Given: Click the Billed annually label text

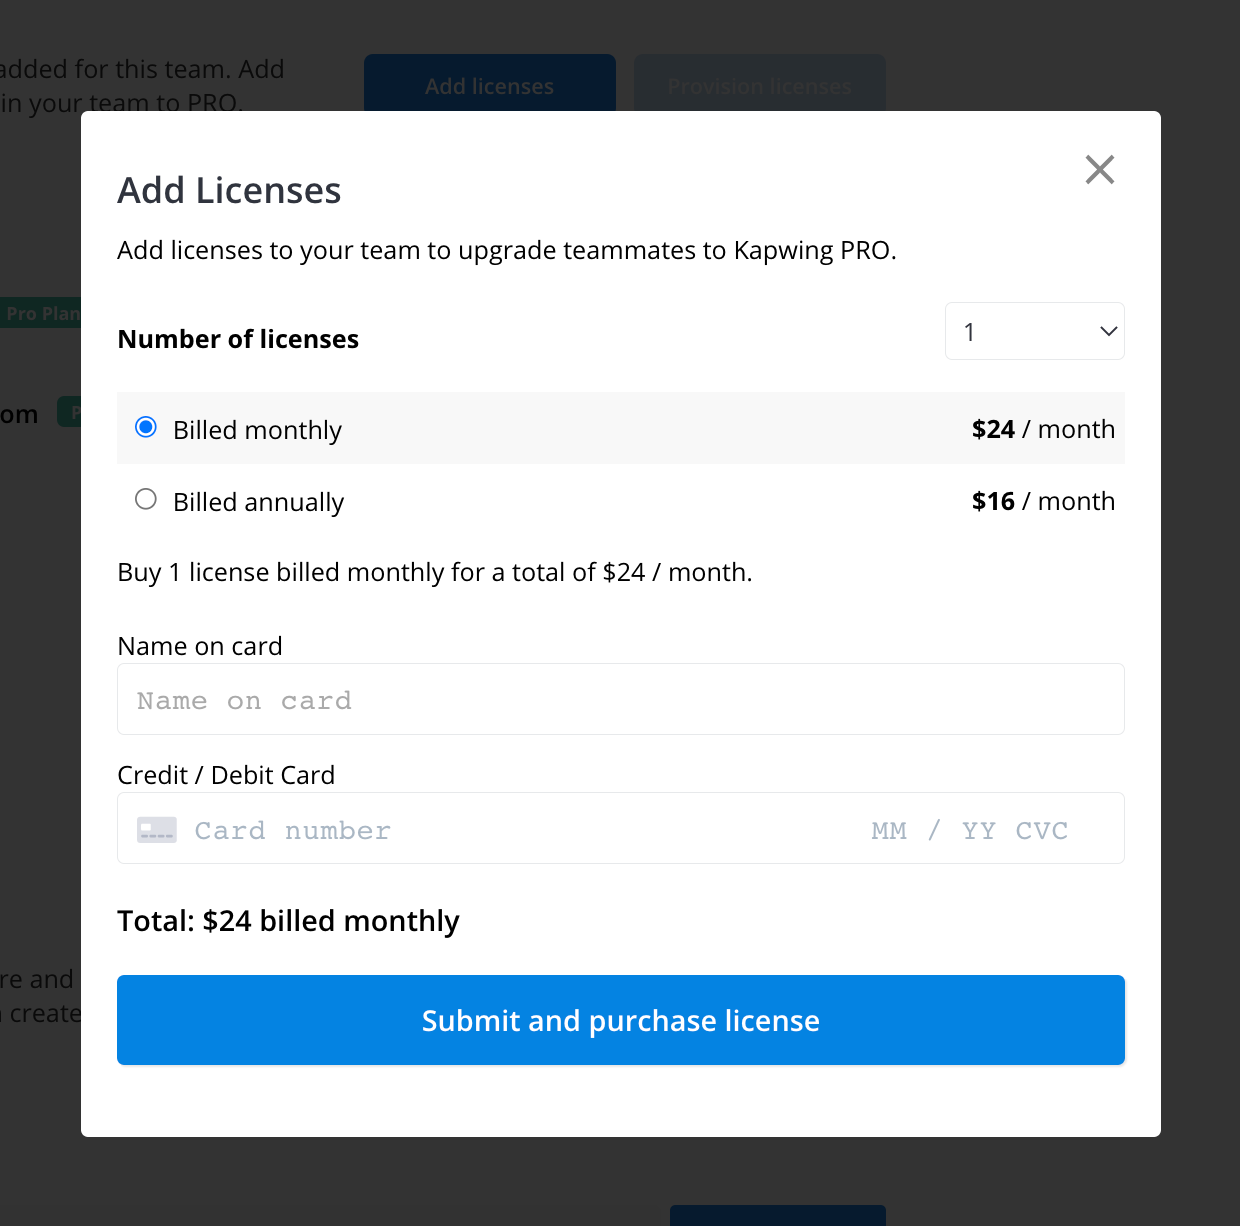Looking at the screenshot, I should tap(258, 502).
